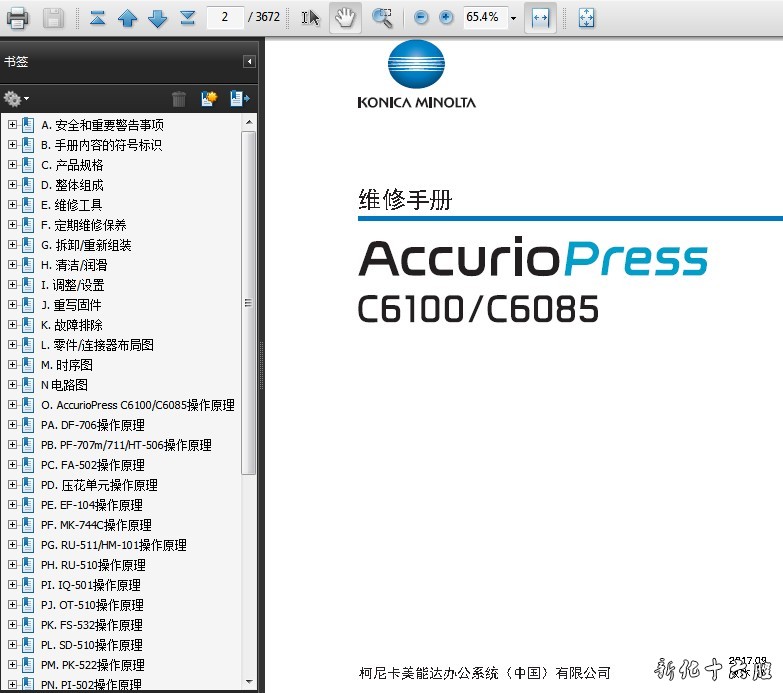The width and height of the screenshot is (783, 693).
Task: Open bookmark 'G. 拆卸/重新组装'
Action: [86, 245]
